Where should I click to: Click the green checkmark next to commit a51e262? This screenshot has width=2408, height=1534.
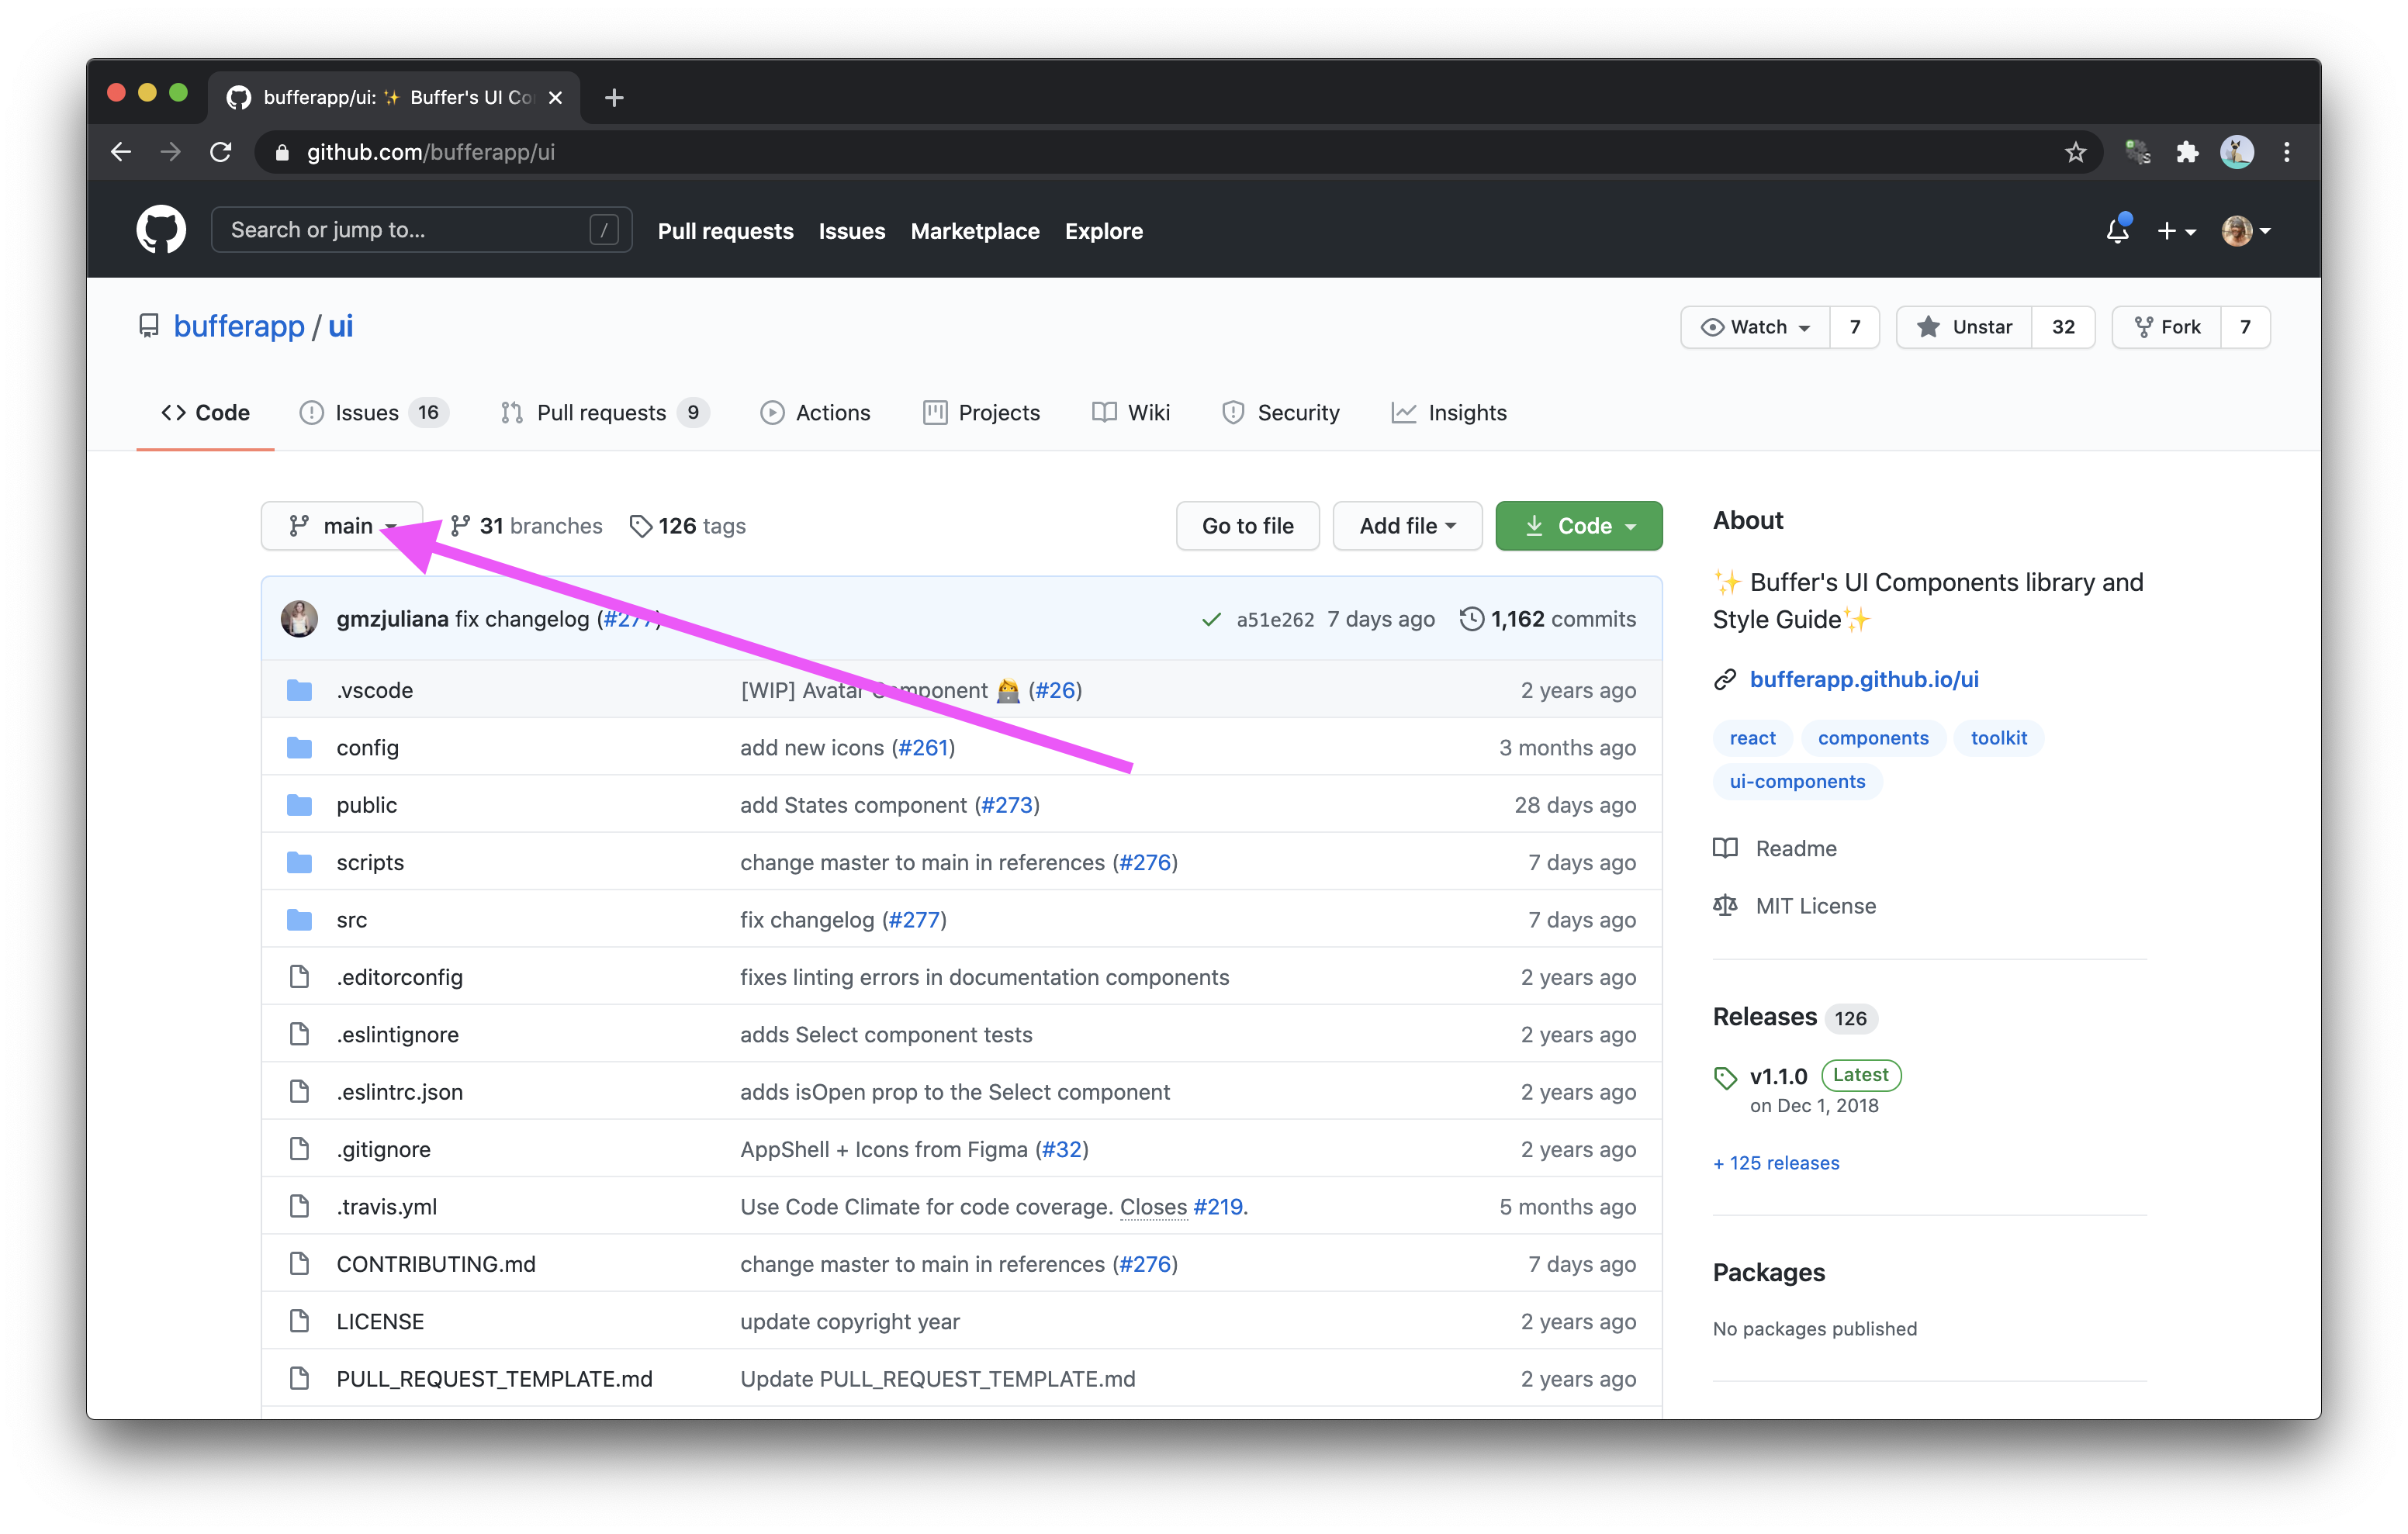tap(1211, 619)
